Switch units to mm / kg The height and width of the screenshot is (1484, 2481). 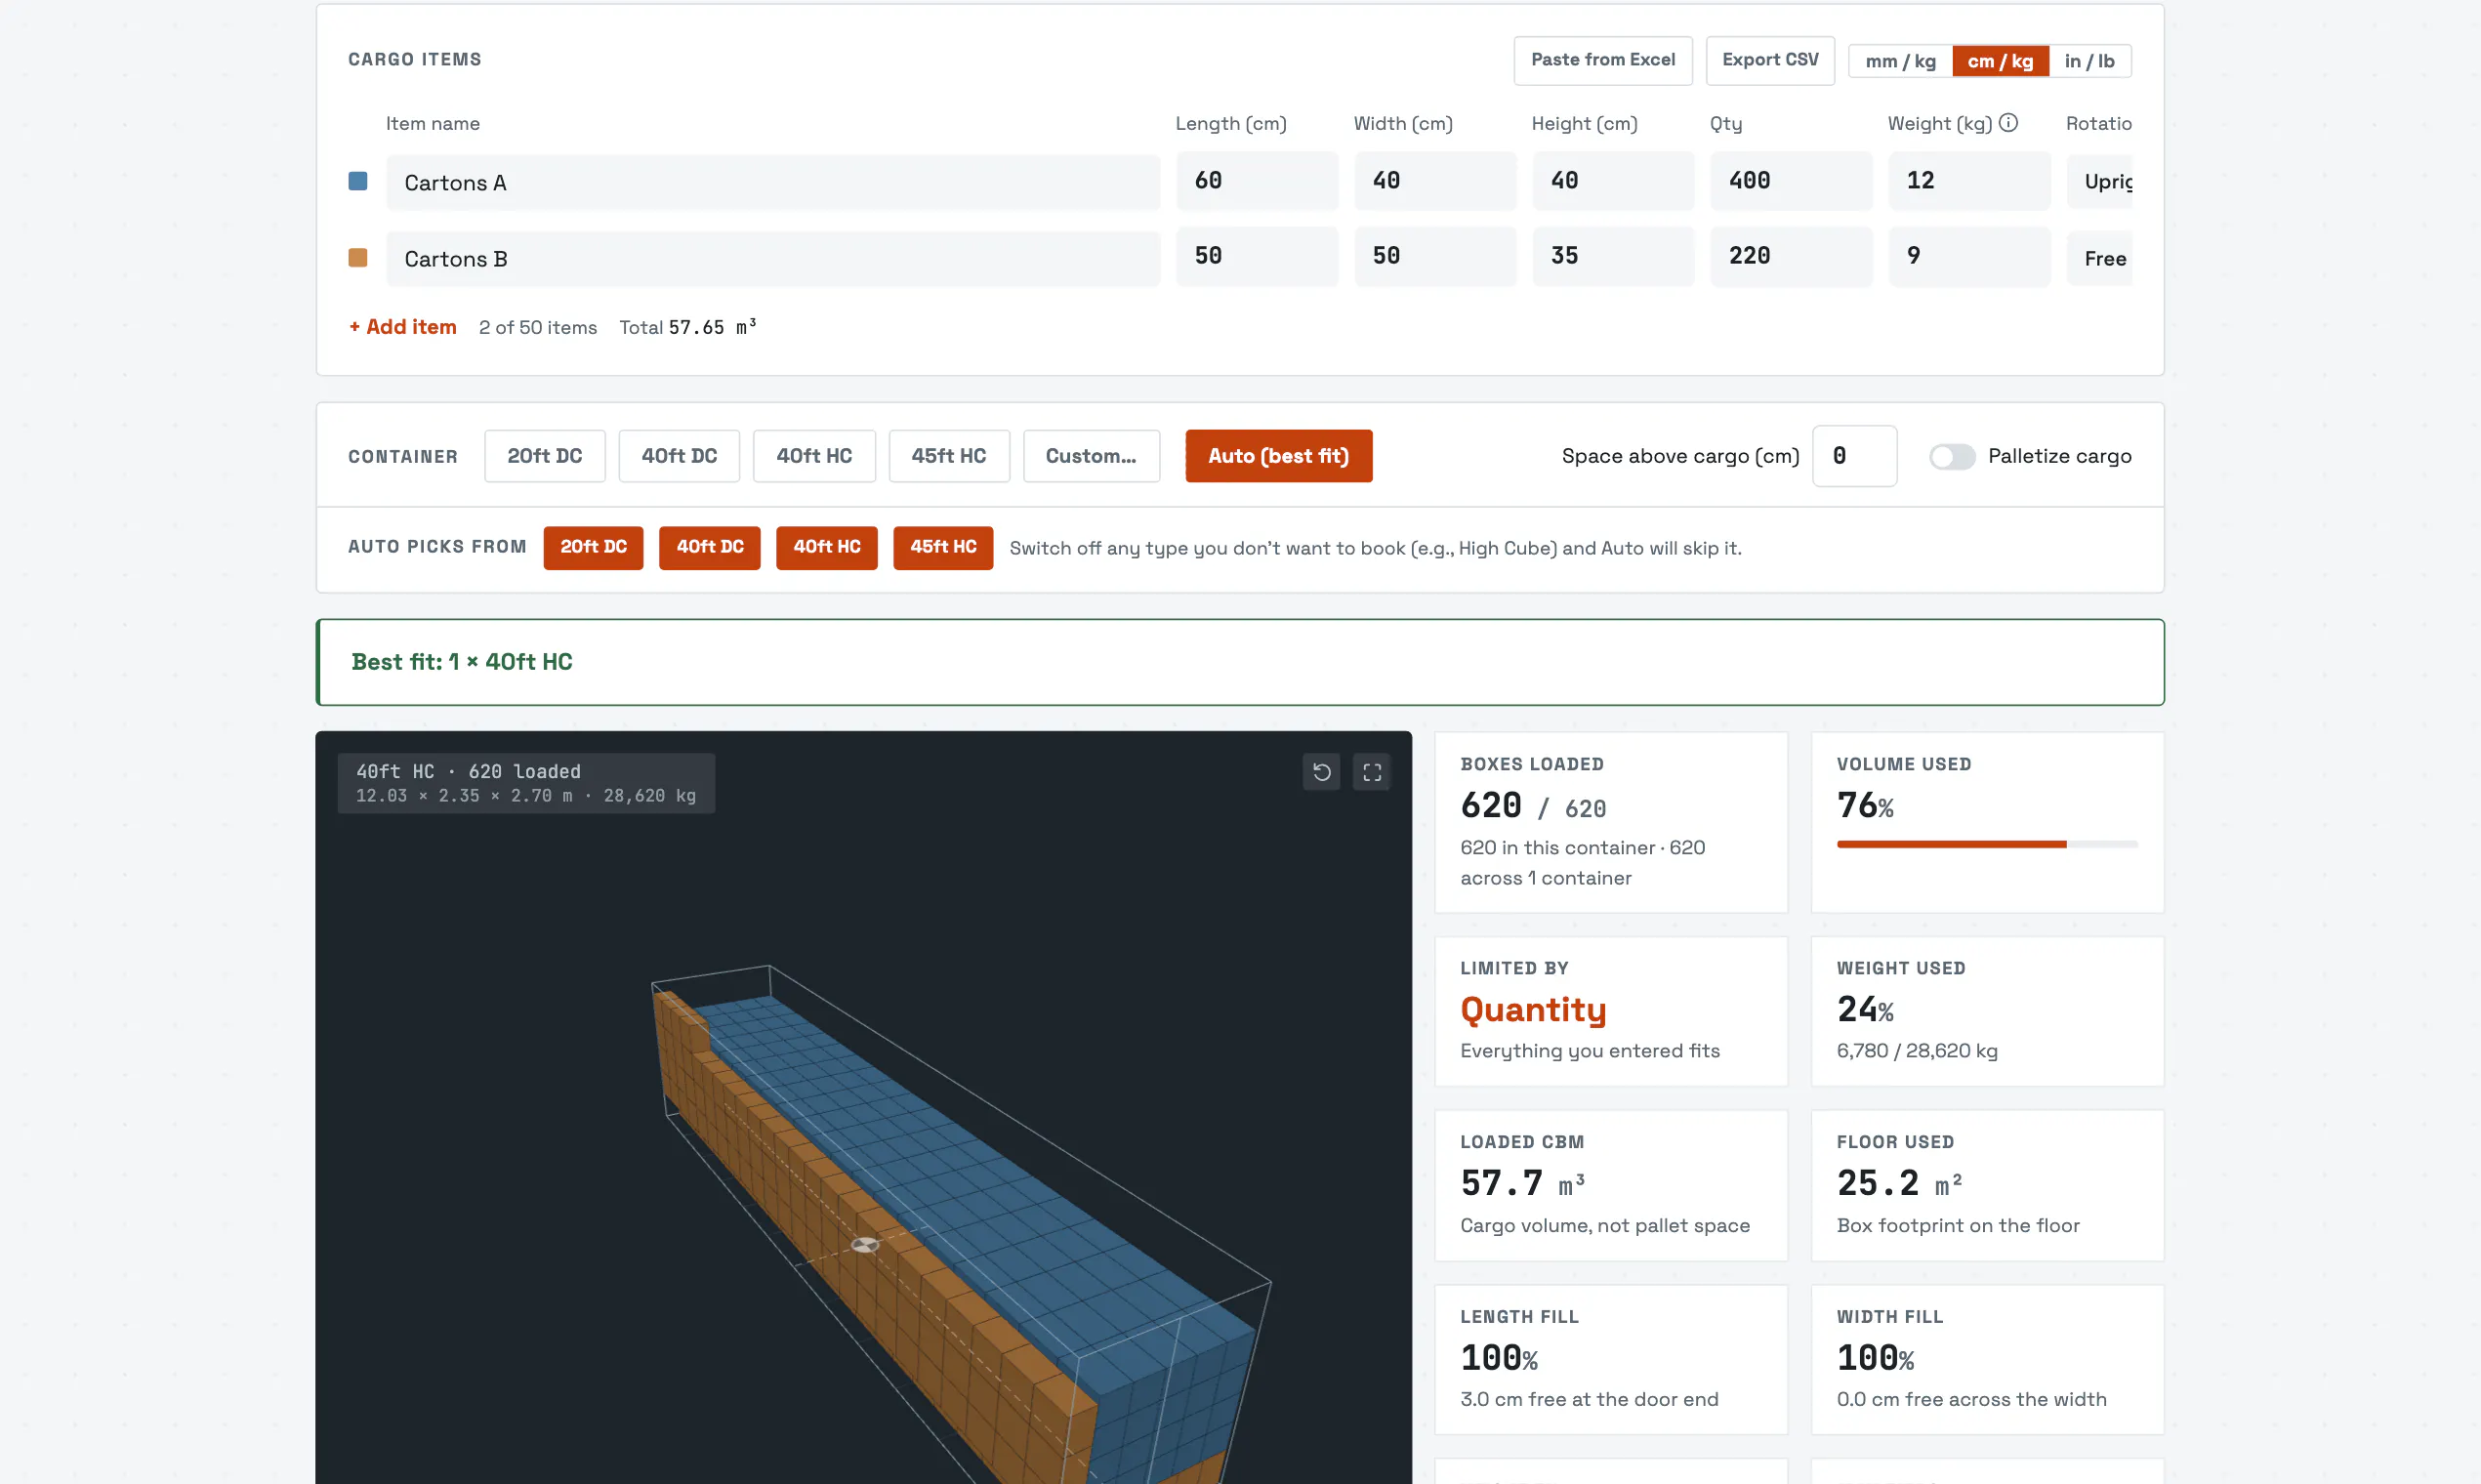point(1900,61)
